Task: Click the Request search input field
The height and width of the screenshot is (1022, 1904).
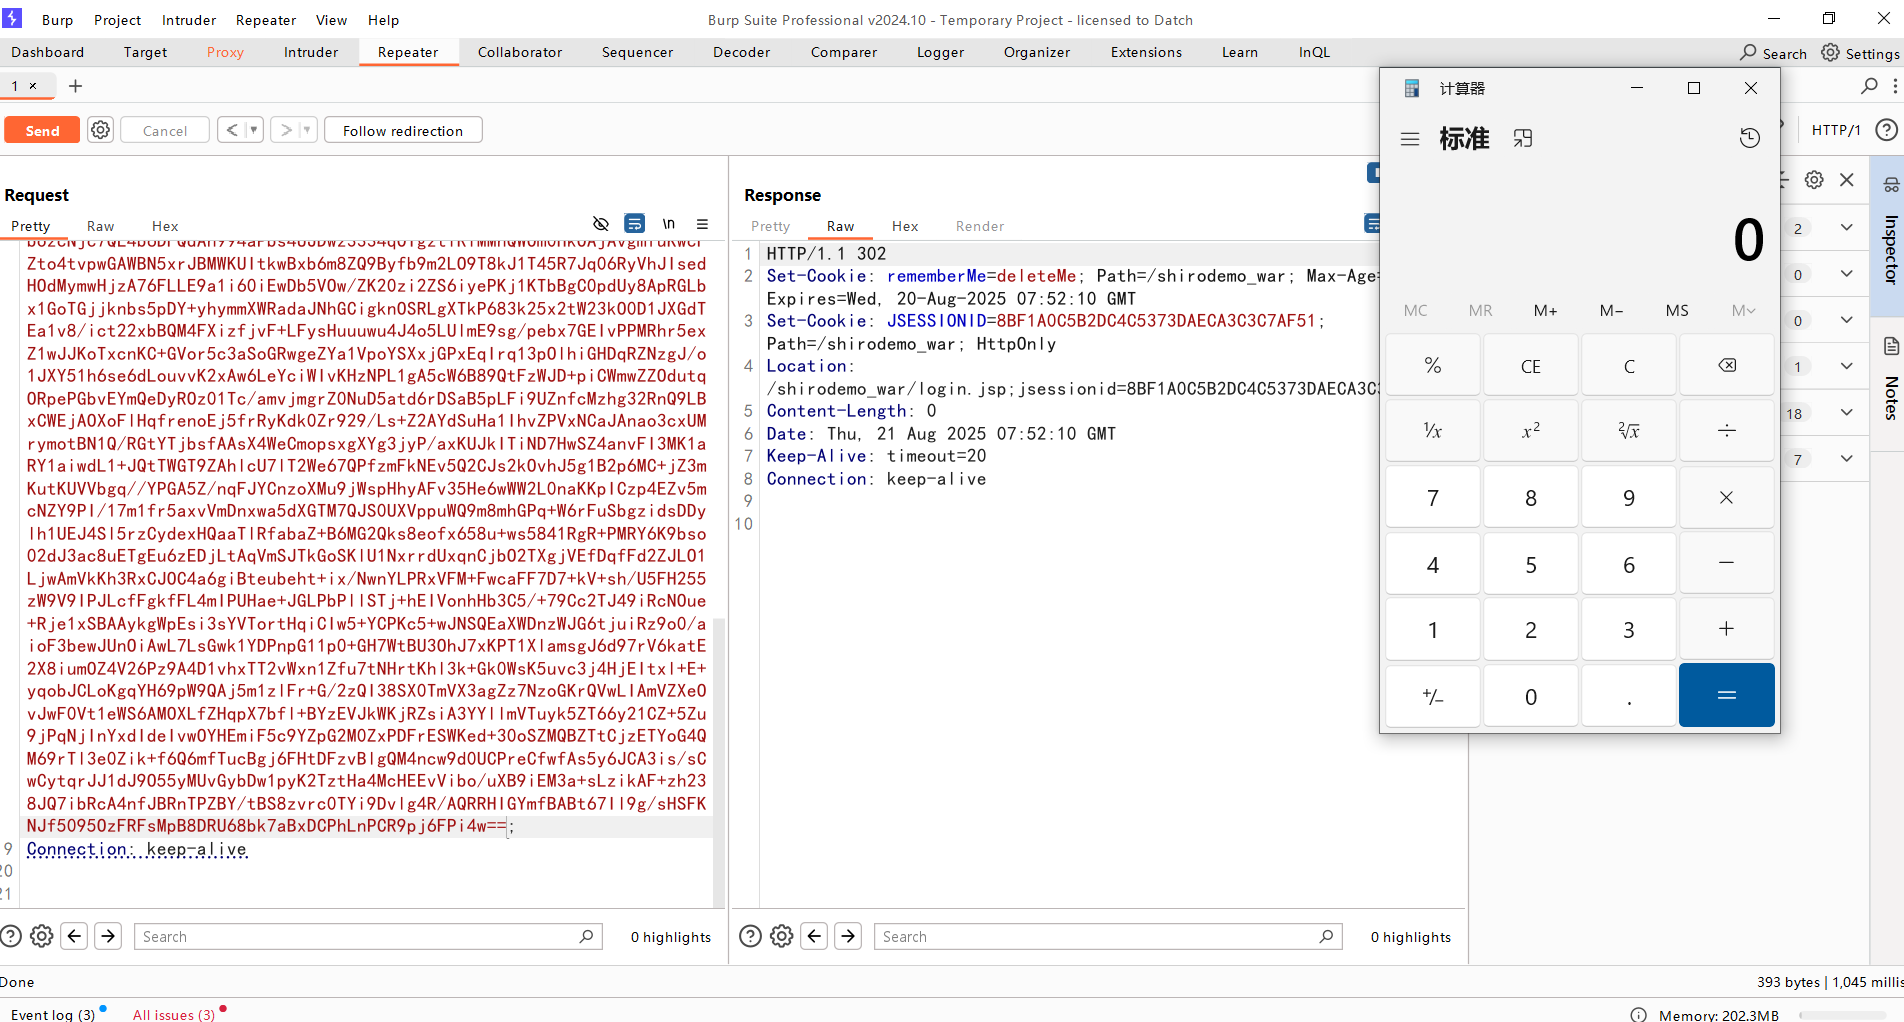Action: (x=360, y=936)
